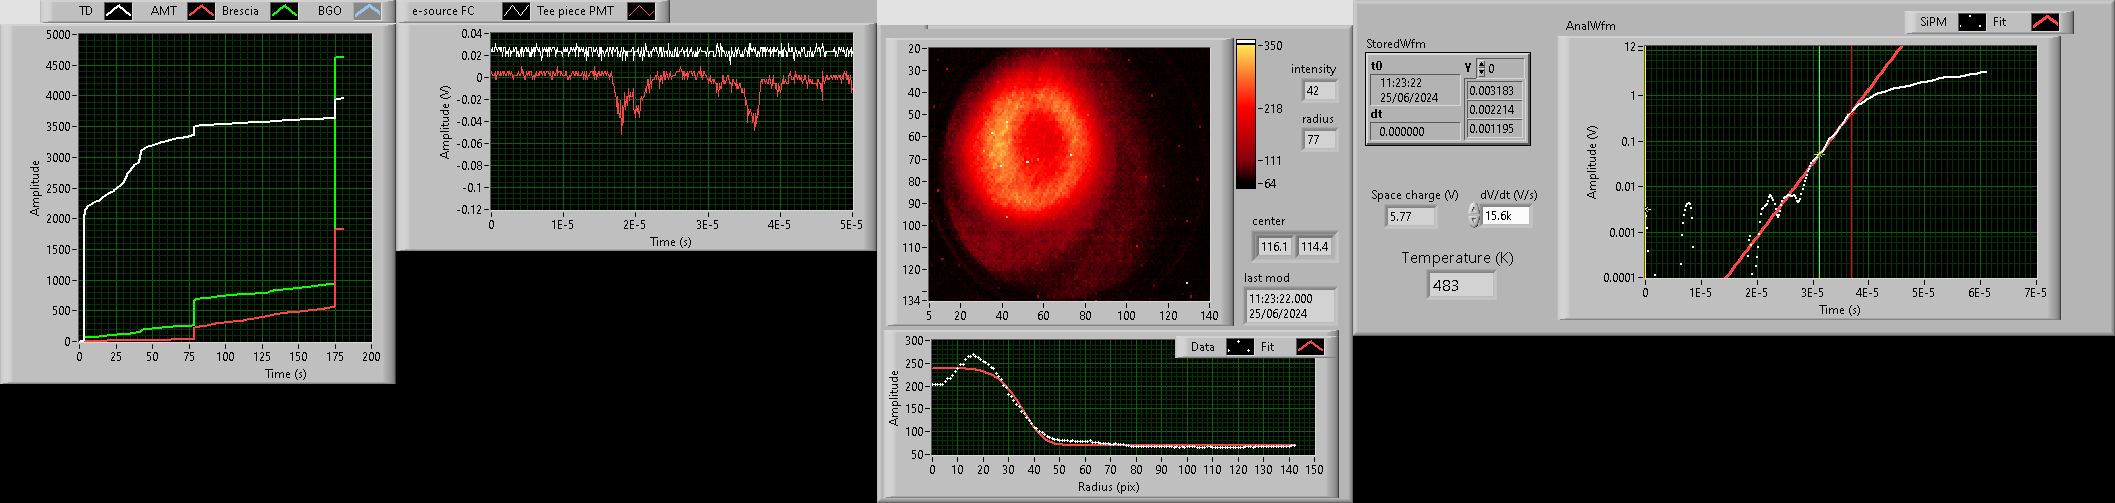Click the radius value box
Image resolution: width=2115 pixels, height=503 pixels.
1319,140
